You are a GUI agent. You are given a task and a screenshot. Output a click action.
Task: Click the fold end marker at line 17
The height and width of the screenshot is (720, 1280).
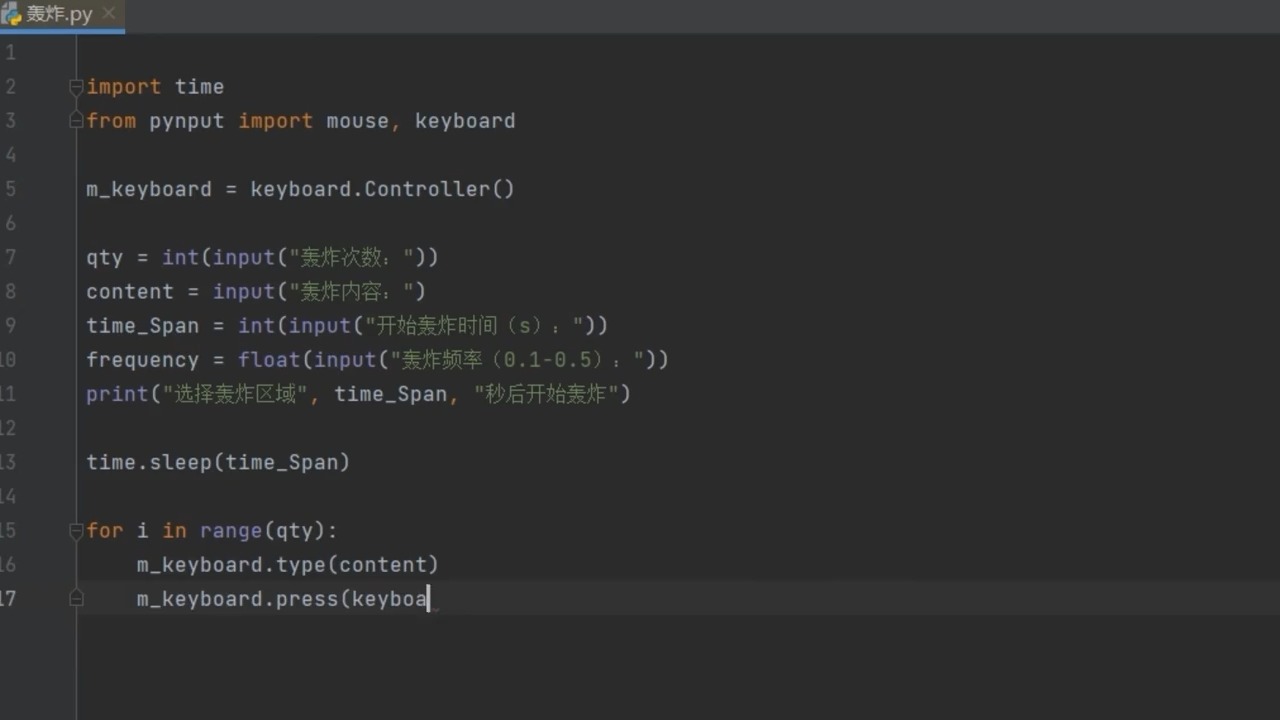pos(76,599)
